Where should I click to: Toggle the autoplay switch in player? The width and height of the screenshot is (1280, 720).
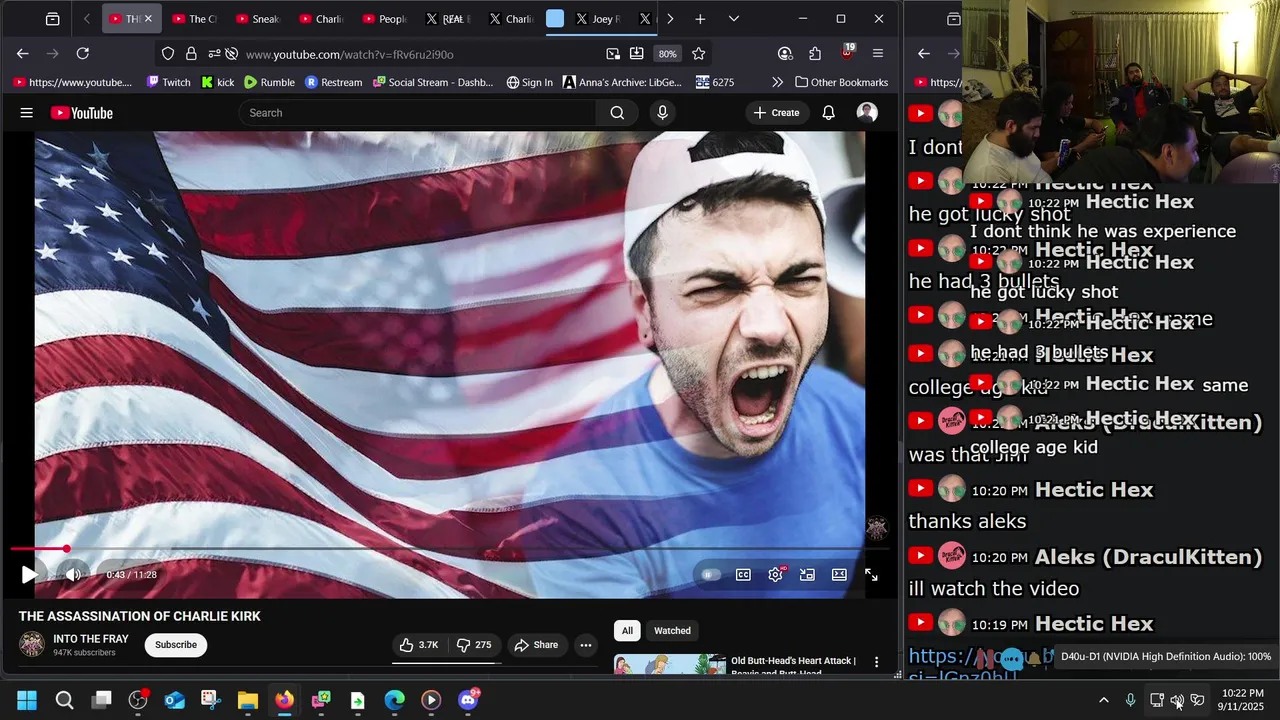[710, 575]
